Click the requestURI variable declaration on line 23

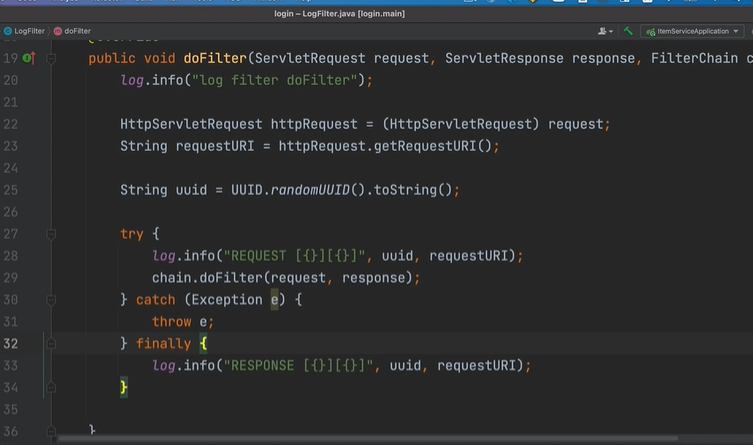215,146
